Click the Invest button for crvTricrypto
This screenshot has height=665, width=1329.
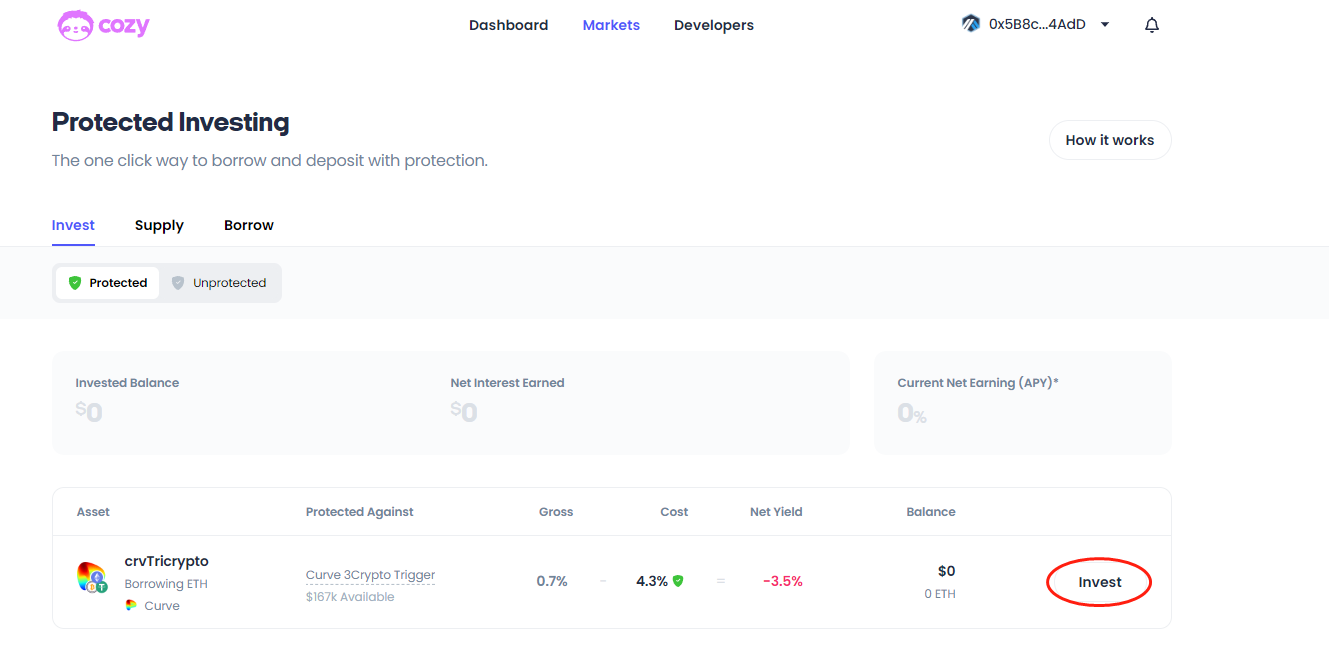click(x=1099, y=582)
